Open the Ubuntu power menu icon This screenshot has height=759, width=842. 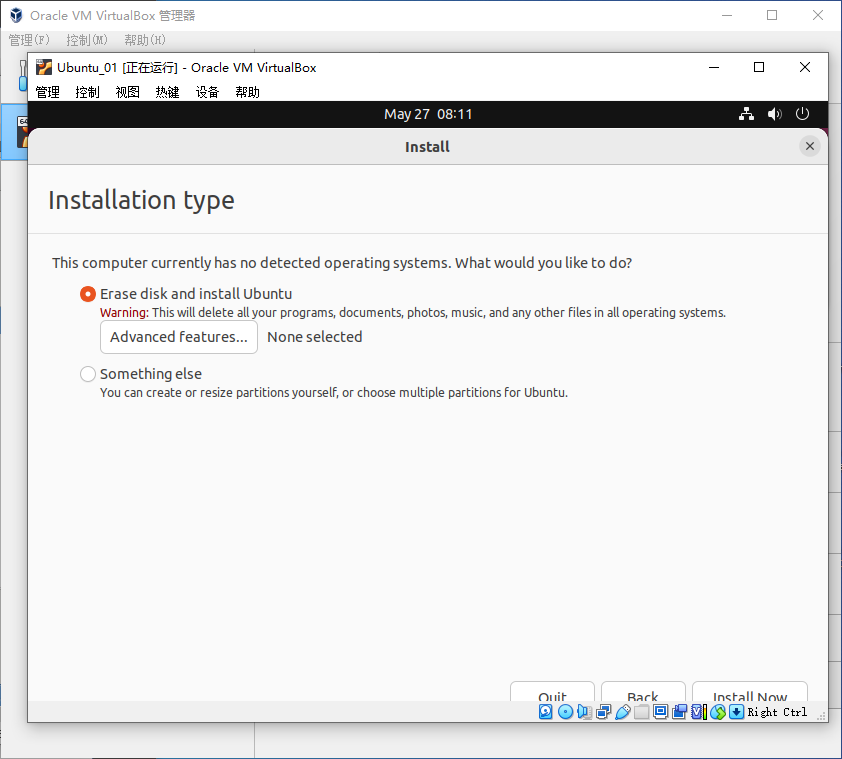tap(802, 114)
